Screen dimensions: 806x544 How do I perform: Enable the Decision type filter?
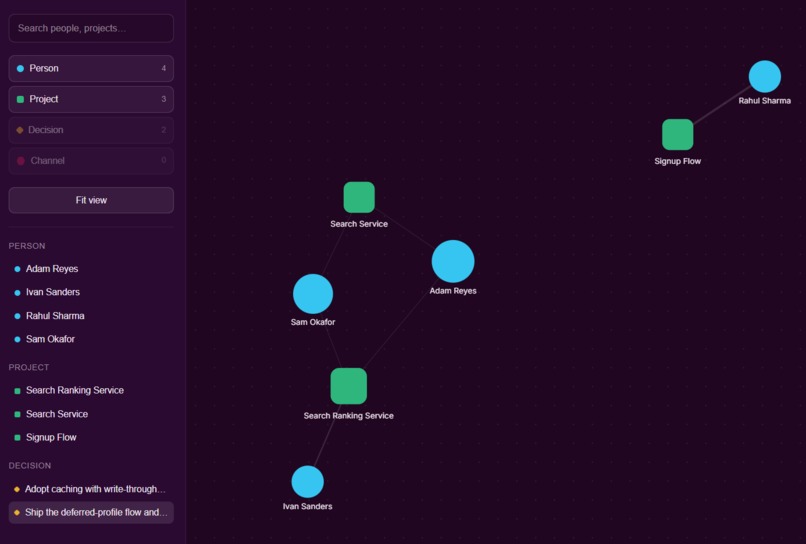(91, 130)
